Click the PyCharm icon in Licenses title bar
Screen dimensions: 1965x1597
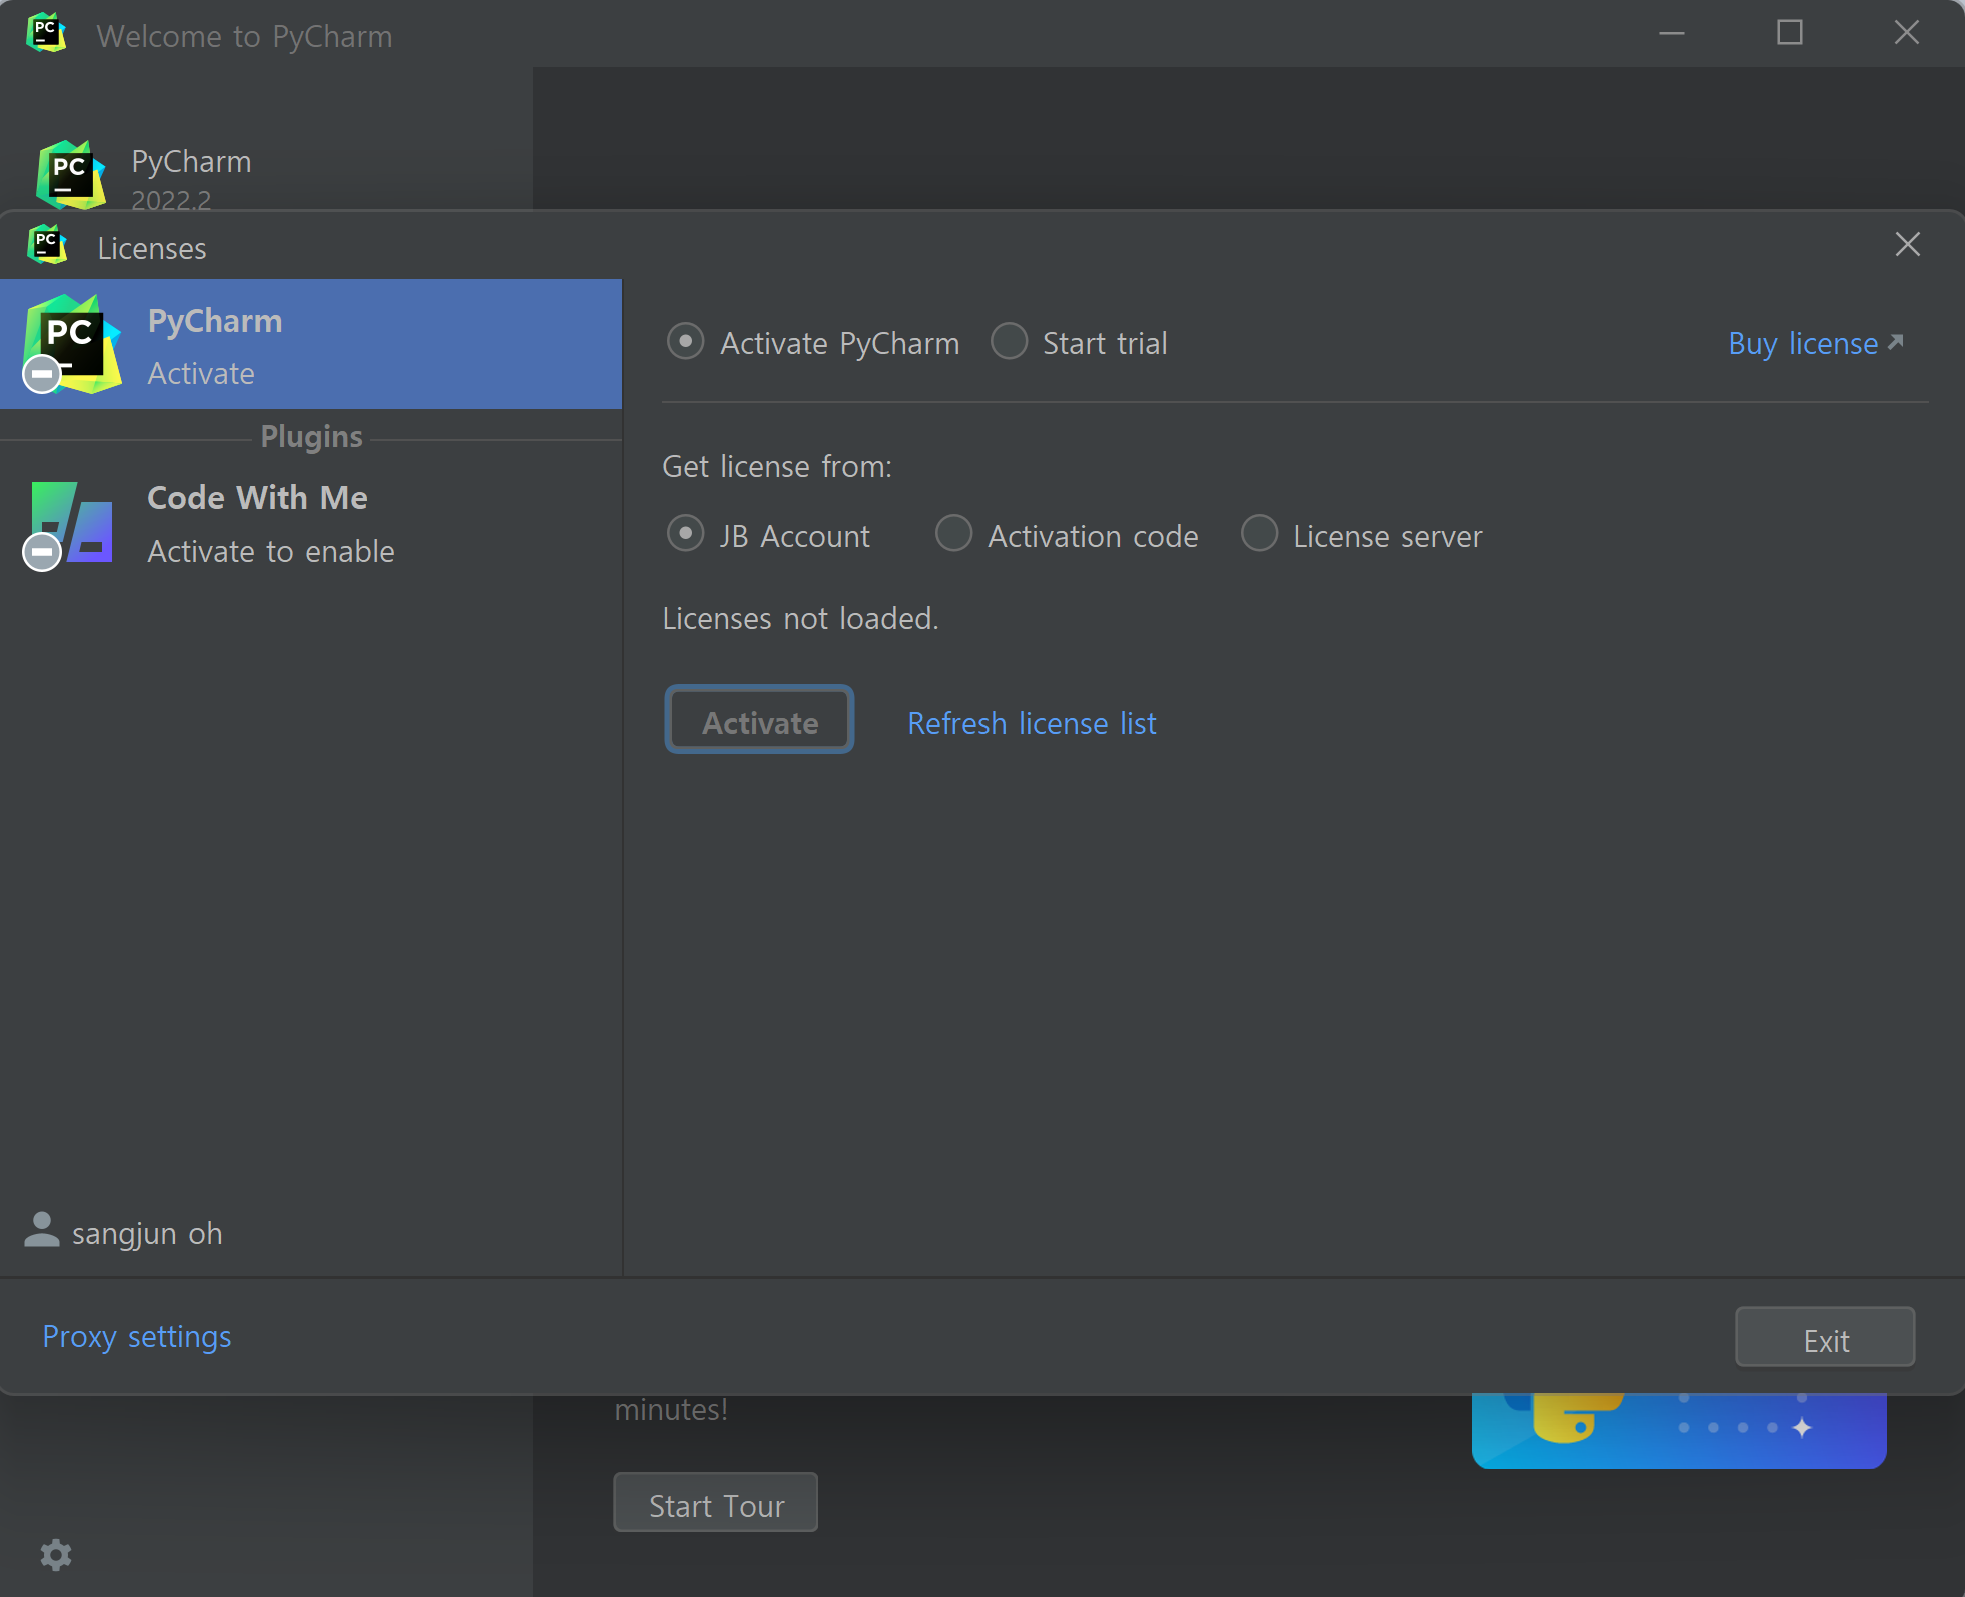point(47,245)
